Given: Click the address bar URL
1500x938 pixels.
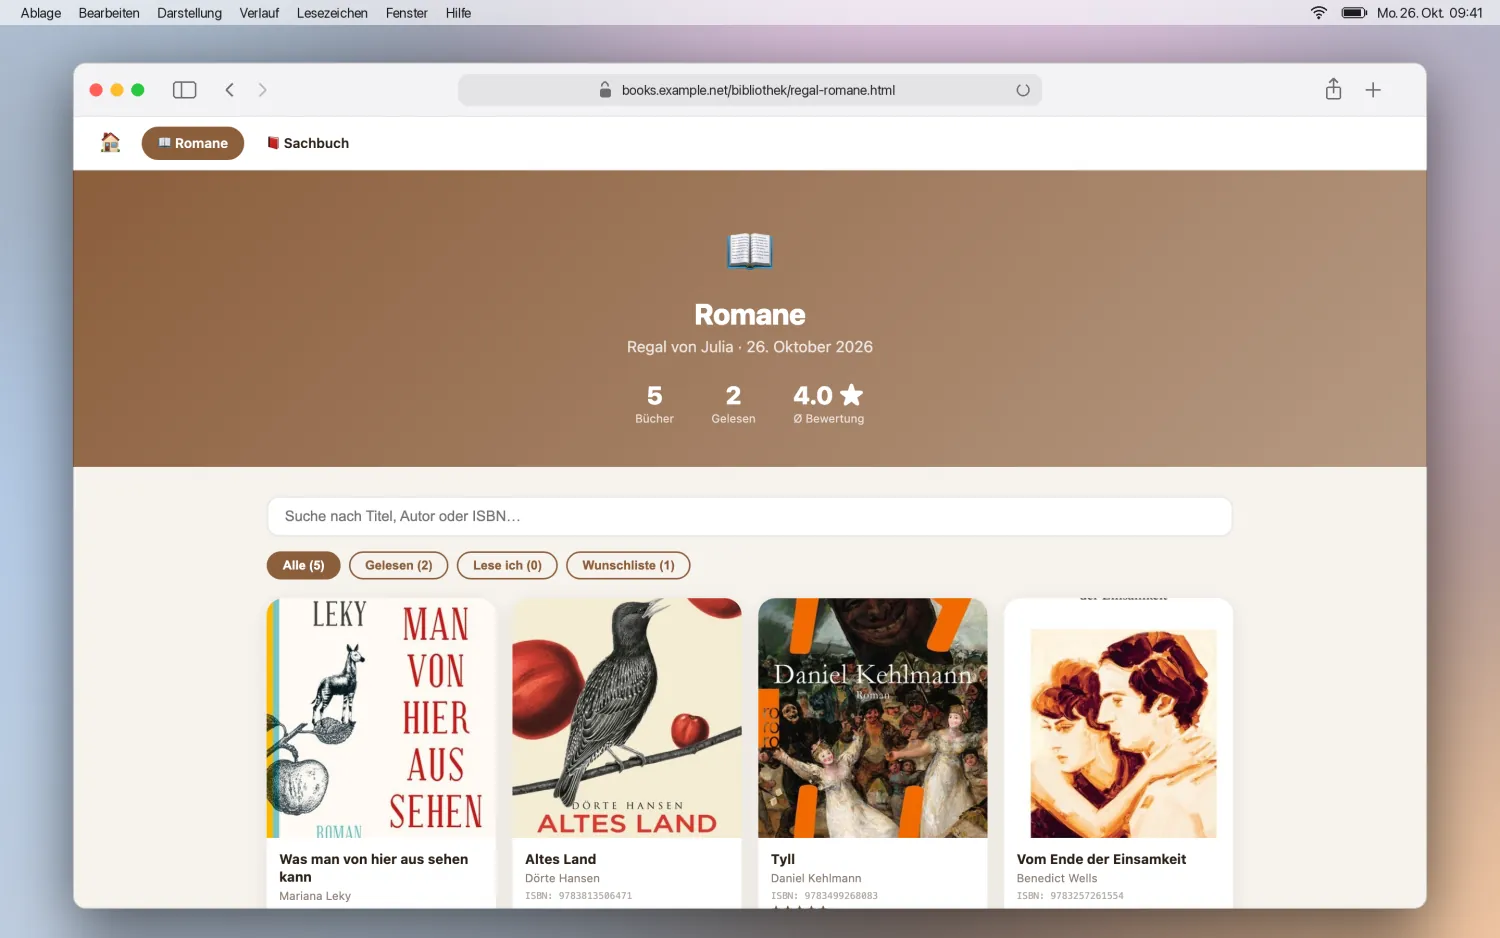Looking at the screenshot, I should (x=758, y=90).
